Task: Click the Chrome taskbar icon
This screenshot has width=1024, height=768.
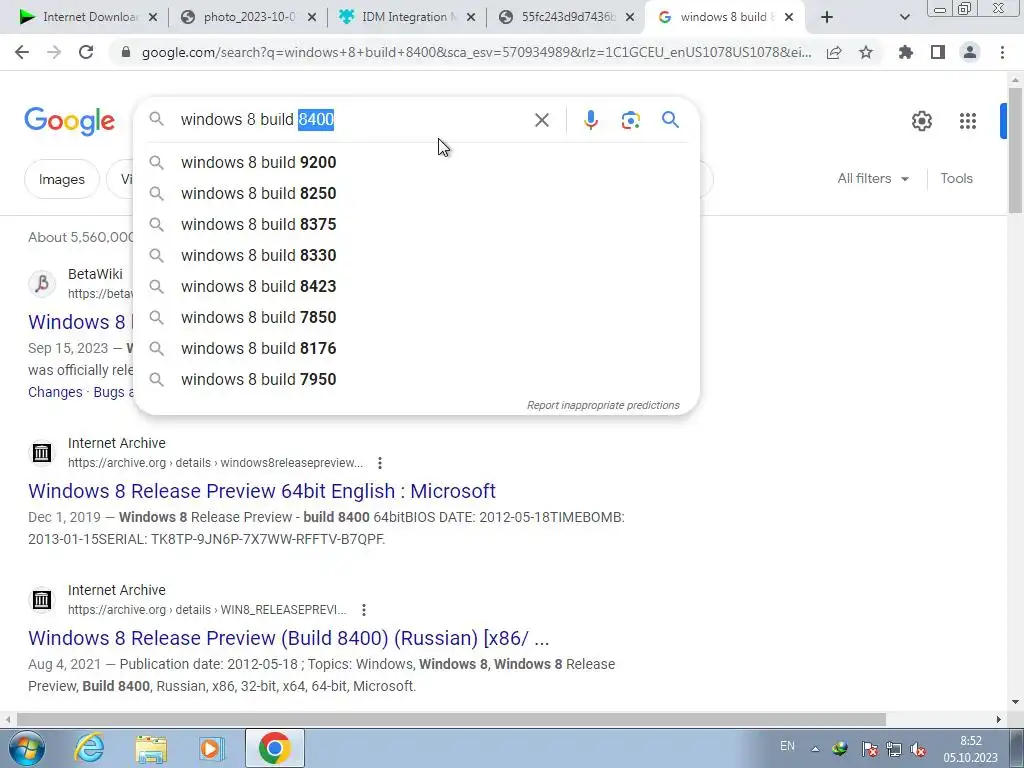Action: click(x=274, y=748)
